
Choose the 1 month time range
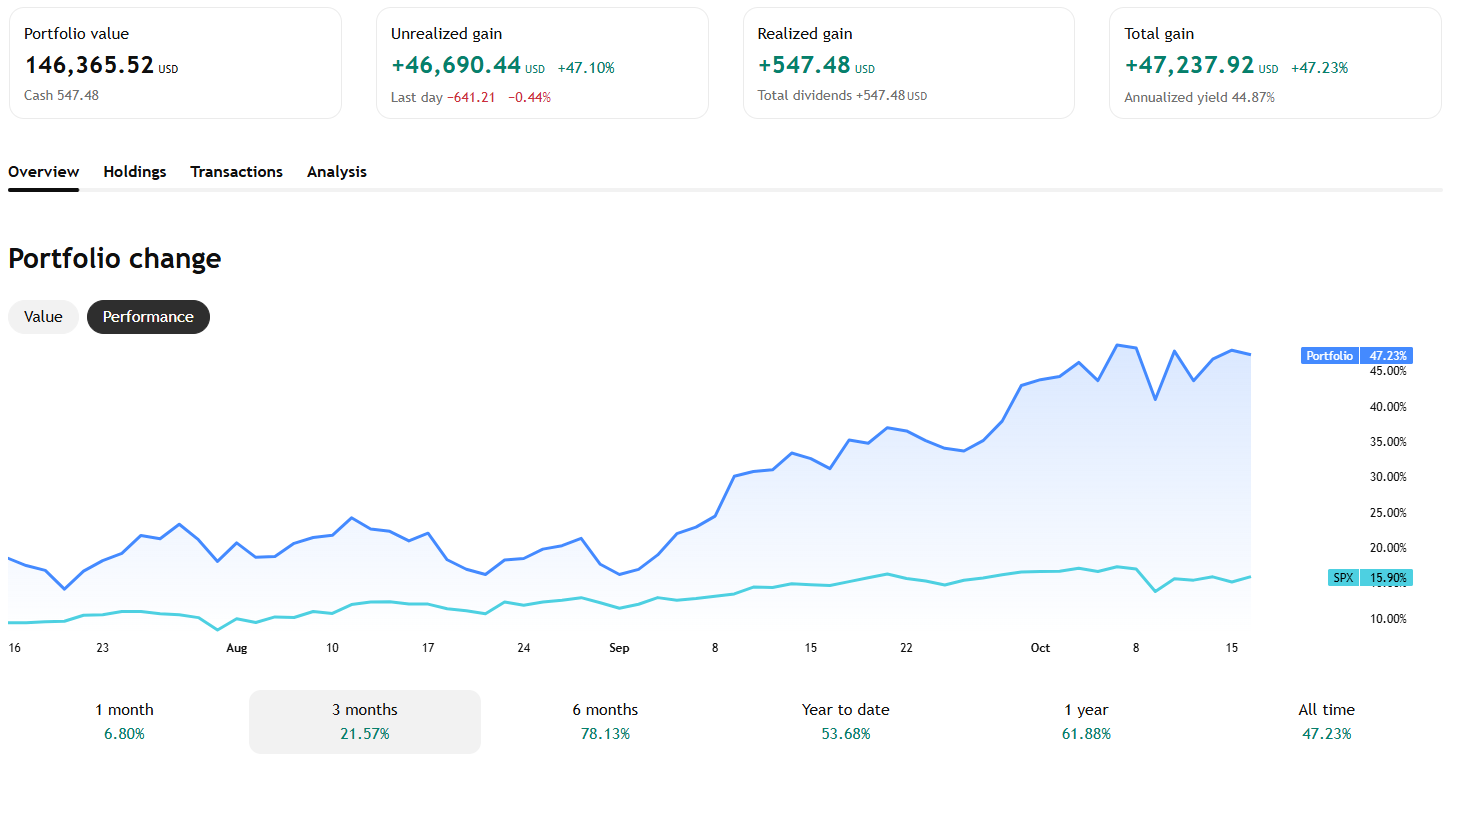(124, 721)
